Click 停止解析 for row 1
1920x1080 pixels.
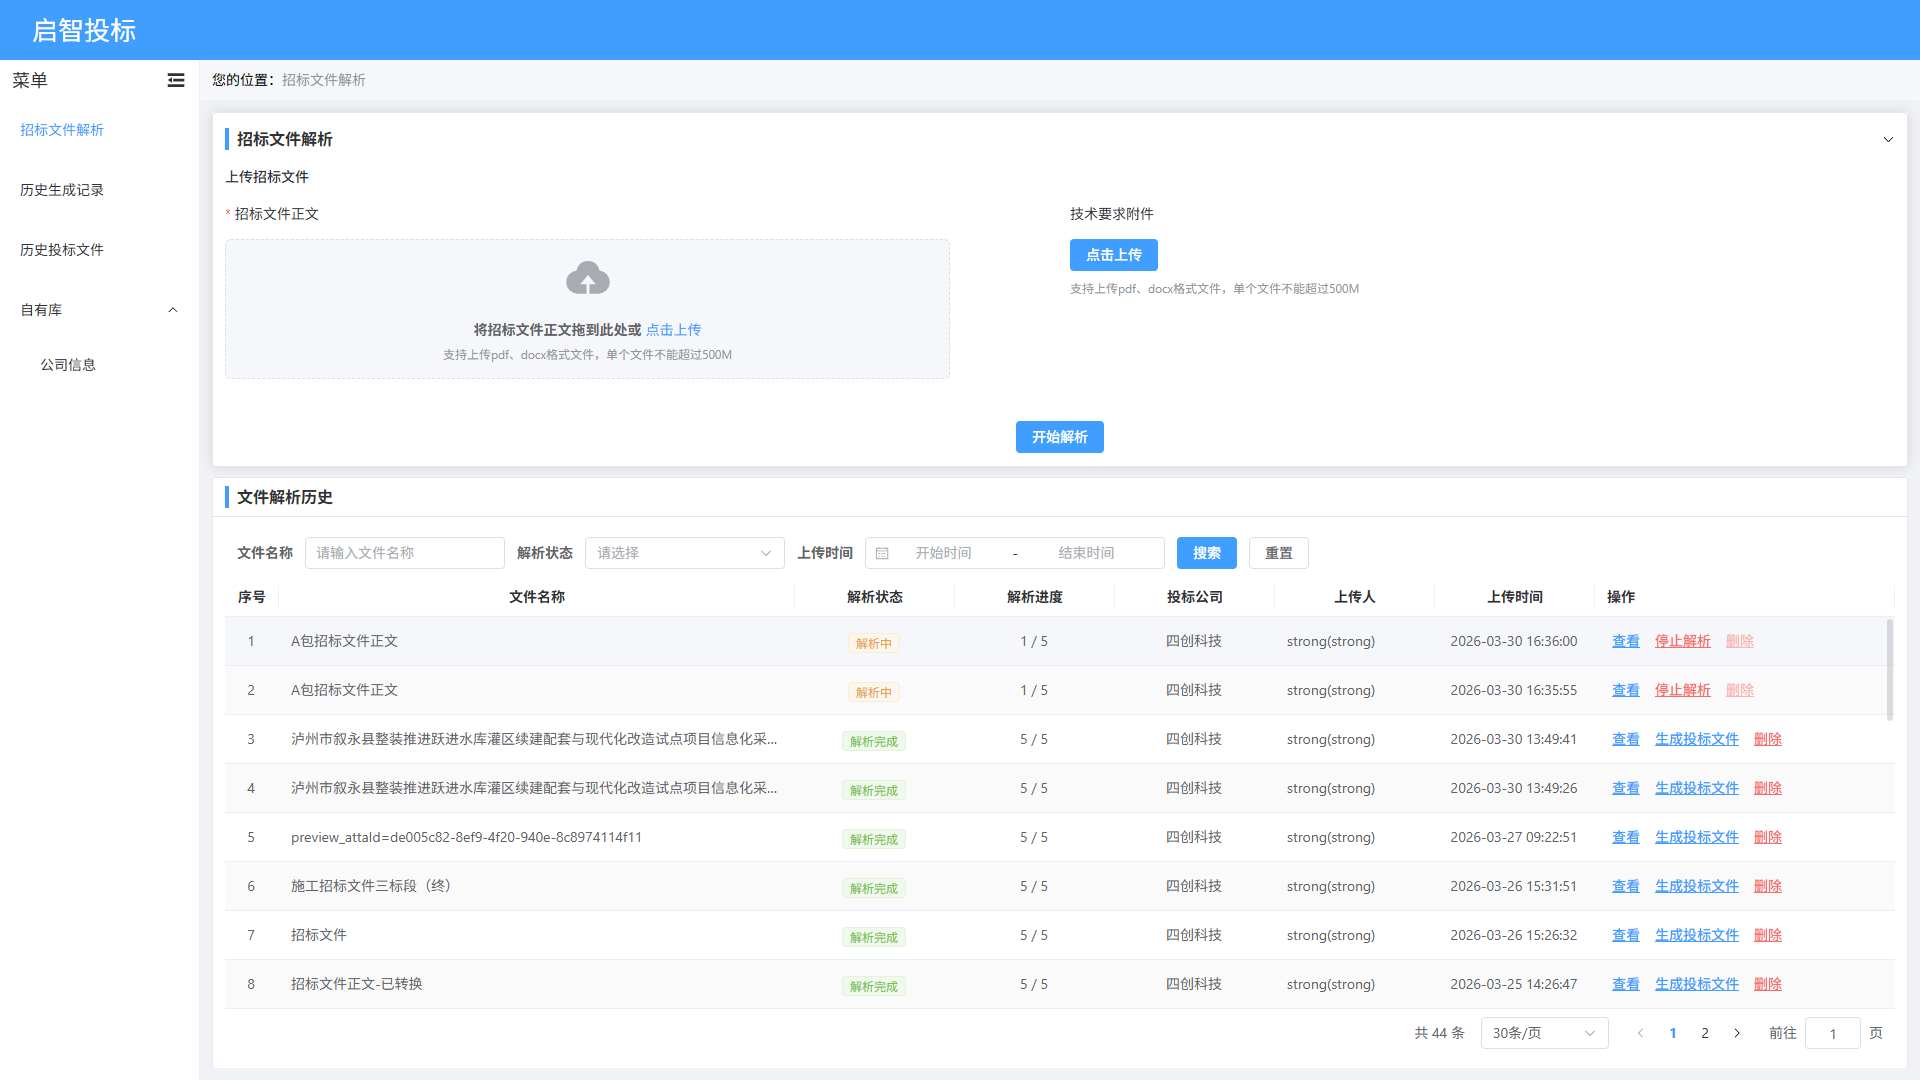1682,641
